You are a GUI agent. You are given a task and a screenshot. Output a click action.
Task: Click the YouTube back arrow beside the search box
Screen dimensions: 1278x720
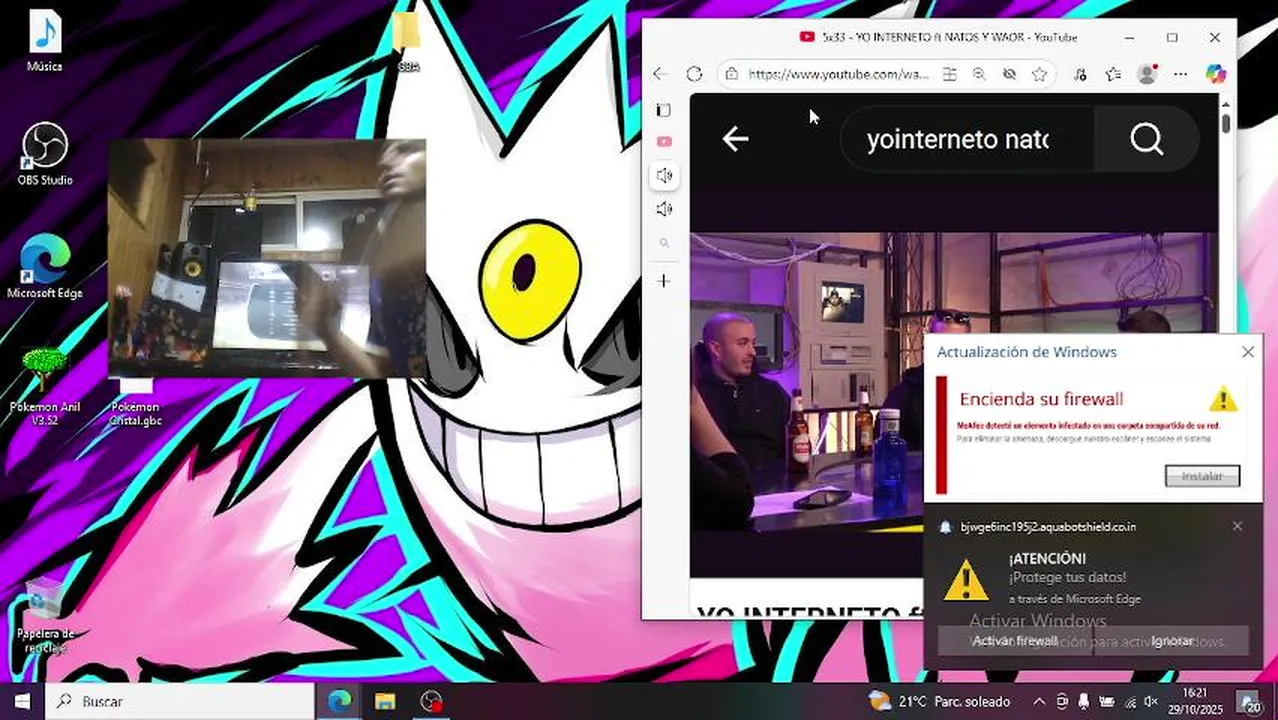point(735,139)
